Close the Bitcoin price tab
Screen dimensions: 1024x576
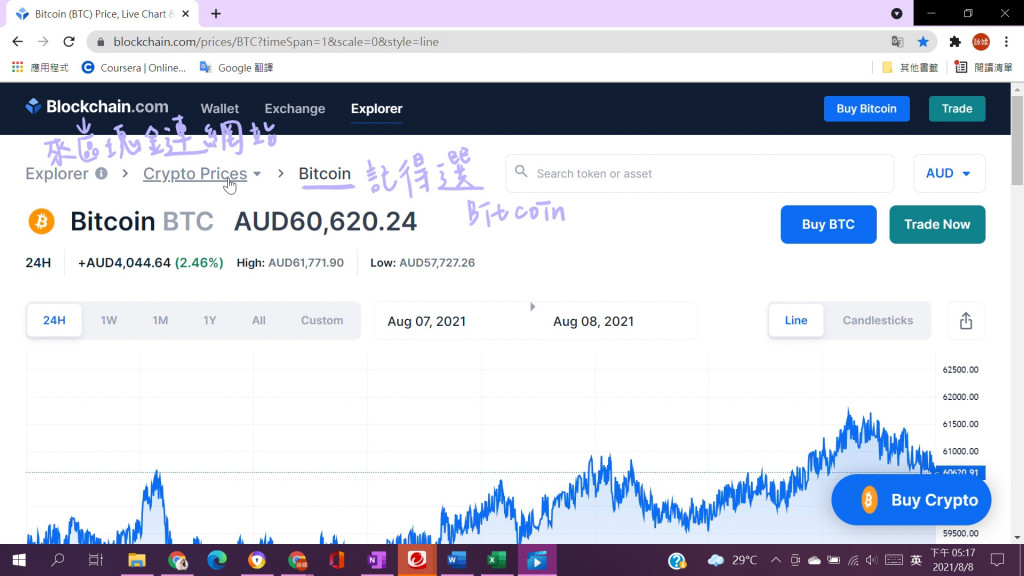(x=185, y=14)
